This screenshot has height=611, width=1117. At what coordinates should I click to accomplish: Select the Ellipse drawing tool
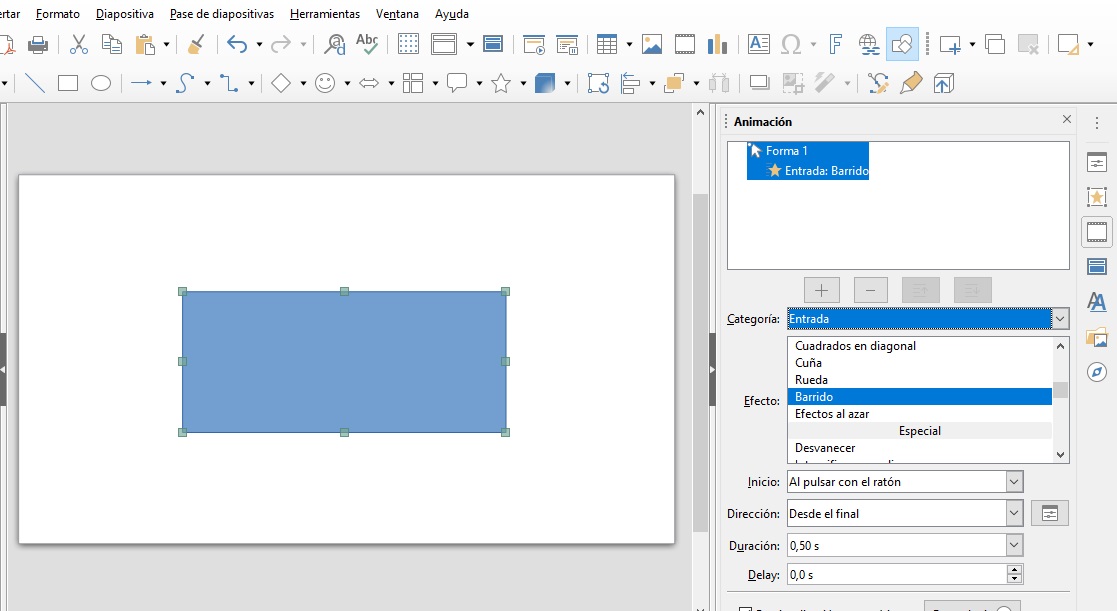pos(100,83)
